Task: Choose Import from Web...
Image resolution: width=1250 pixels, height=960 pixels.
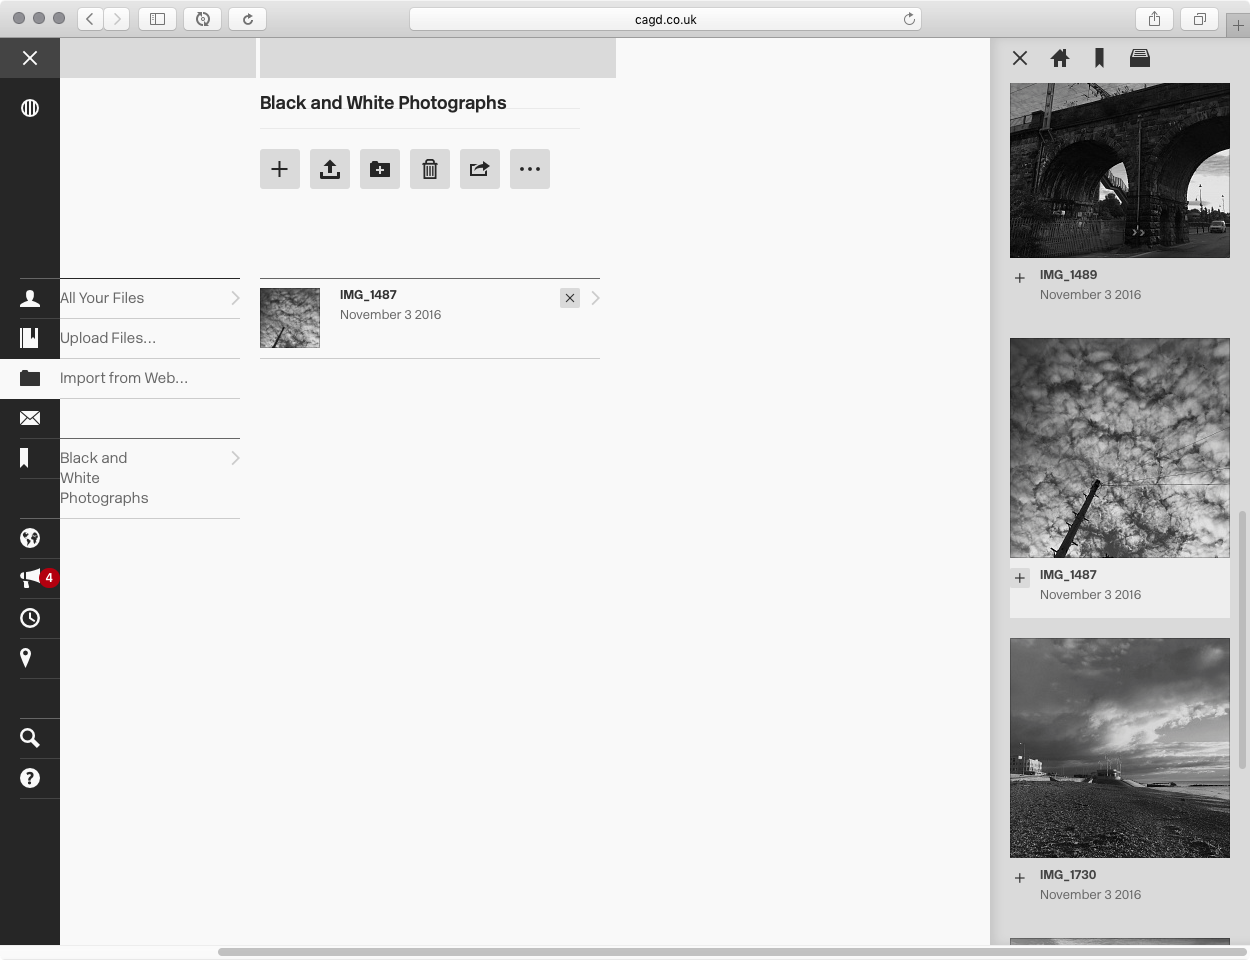Action: tap(124, 378)
